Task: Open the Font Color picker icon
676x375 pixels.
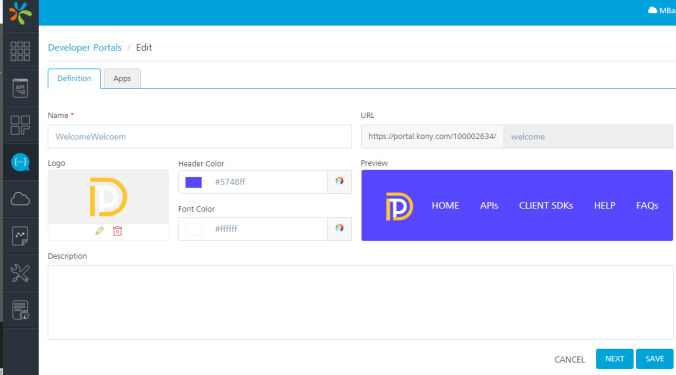Action: pos(339,228)
